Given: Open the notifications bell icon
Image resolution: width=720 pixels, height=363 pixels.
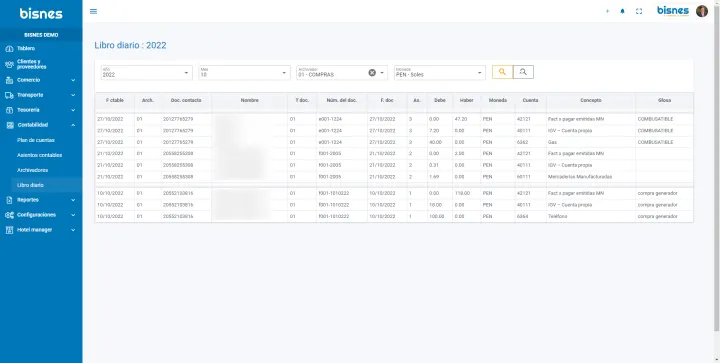Looking at the screenshot, I should 623,11.
